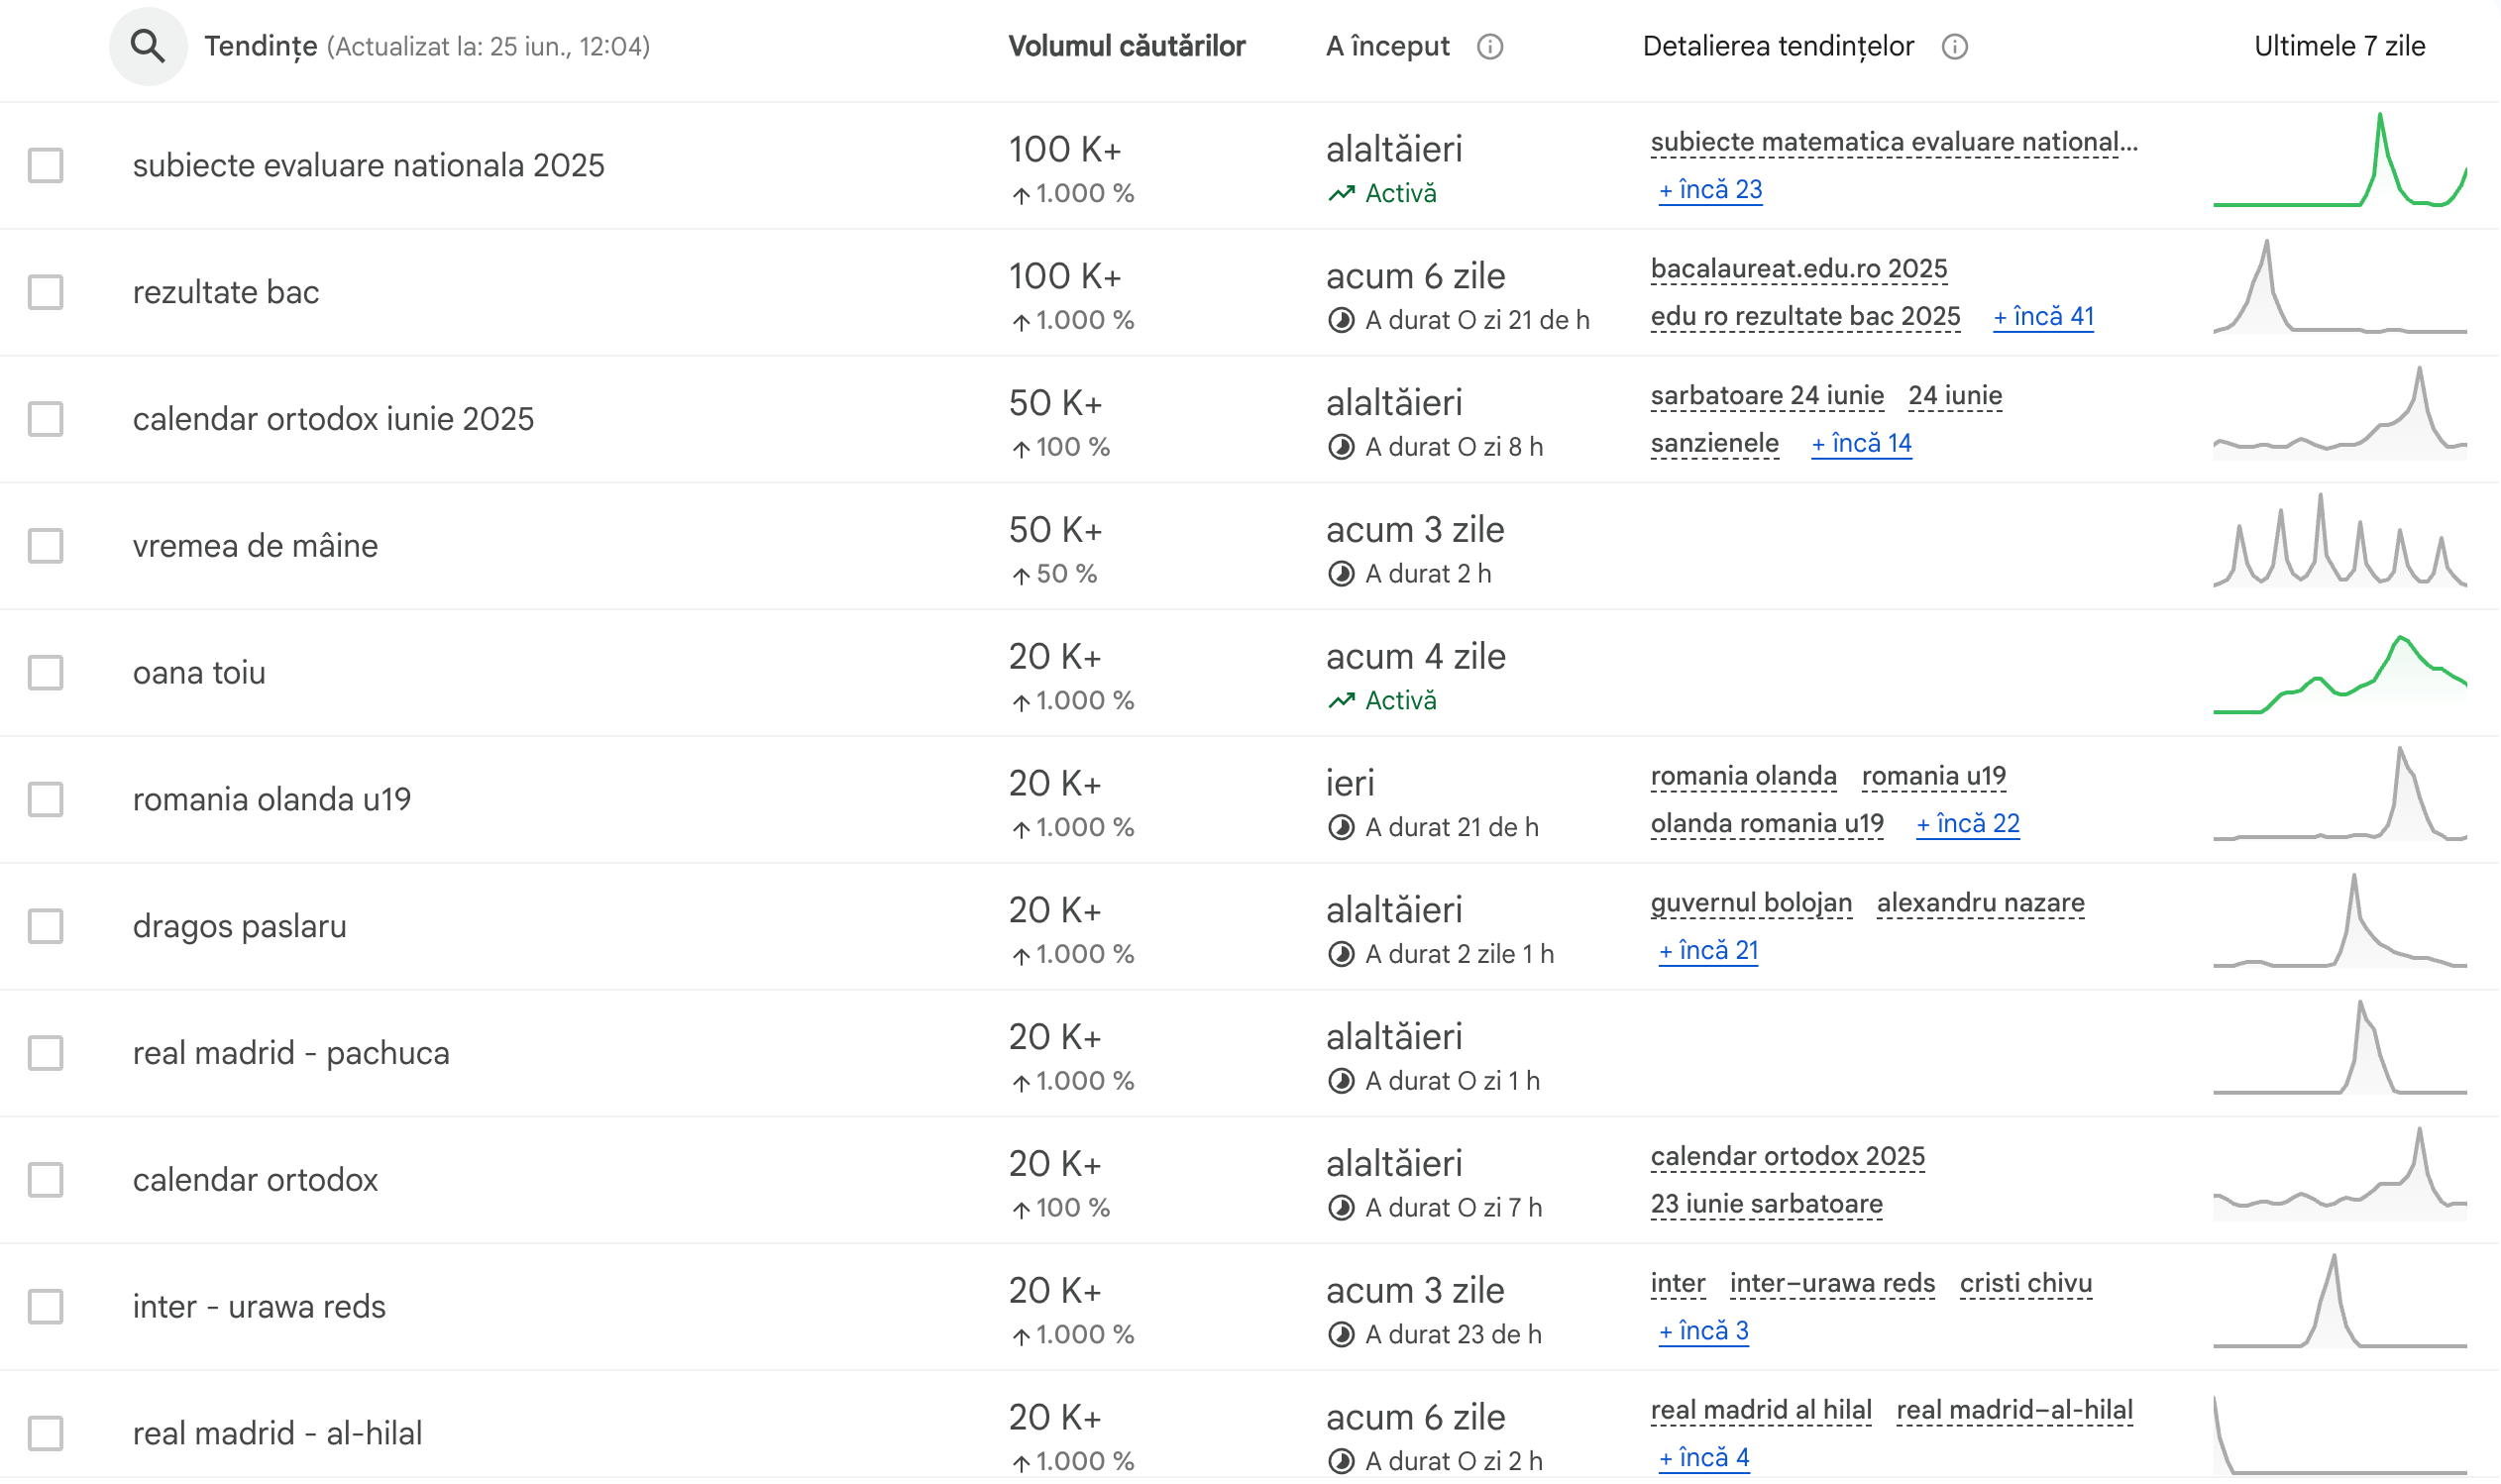Open 'romania u19' related query
The height and width of the screenshot is (1484, 2501).
(1933, 776)
